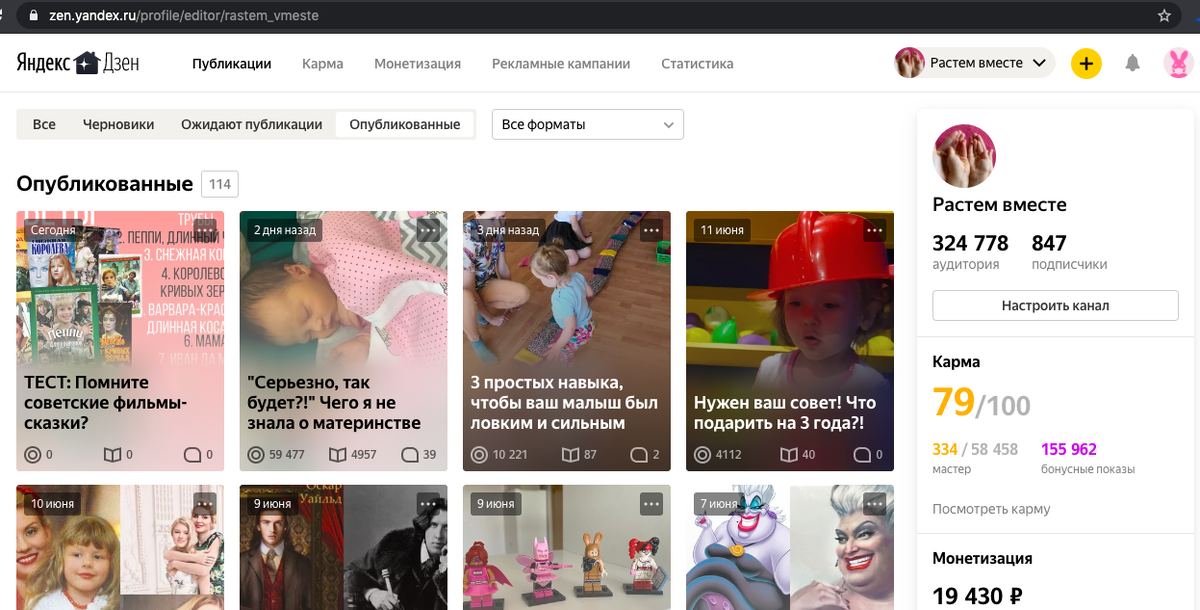1200x610 pixels.
Task: Click comments icon showing 39
Action: pyautogui.click(x=410, y=455)
